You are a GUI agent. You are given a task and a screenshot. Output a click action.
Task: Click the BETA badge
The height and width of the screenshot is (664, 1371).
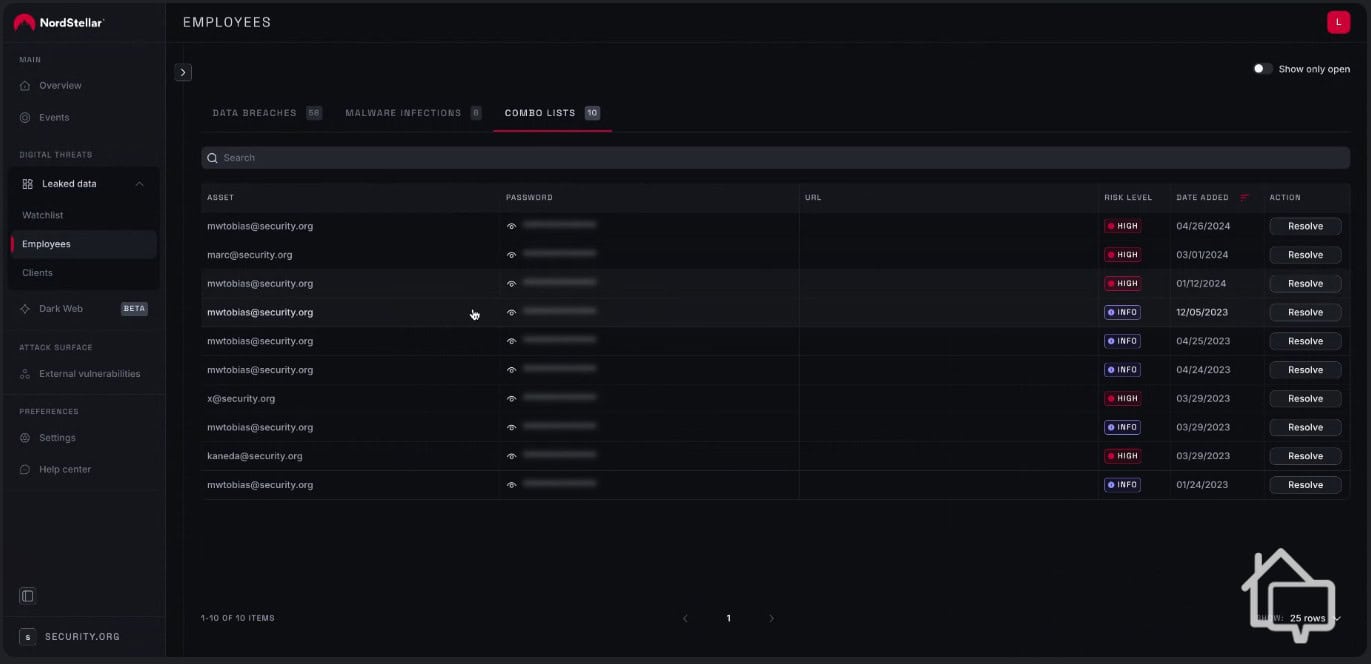(134, 309)
